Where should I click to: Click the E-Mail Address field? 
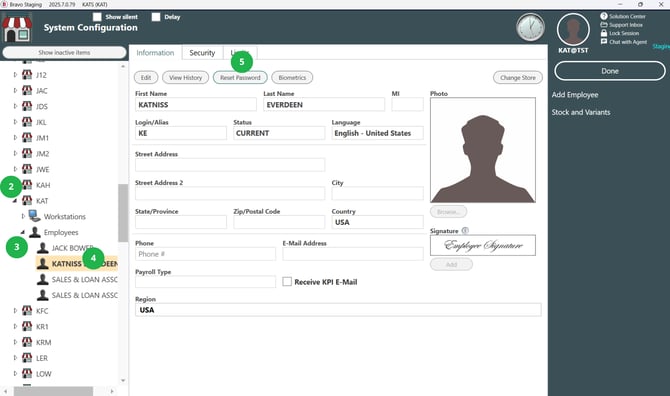[353, 254]
